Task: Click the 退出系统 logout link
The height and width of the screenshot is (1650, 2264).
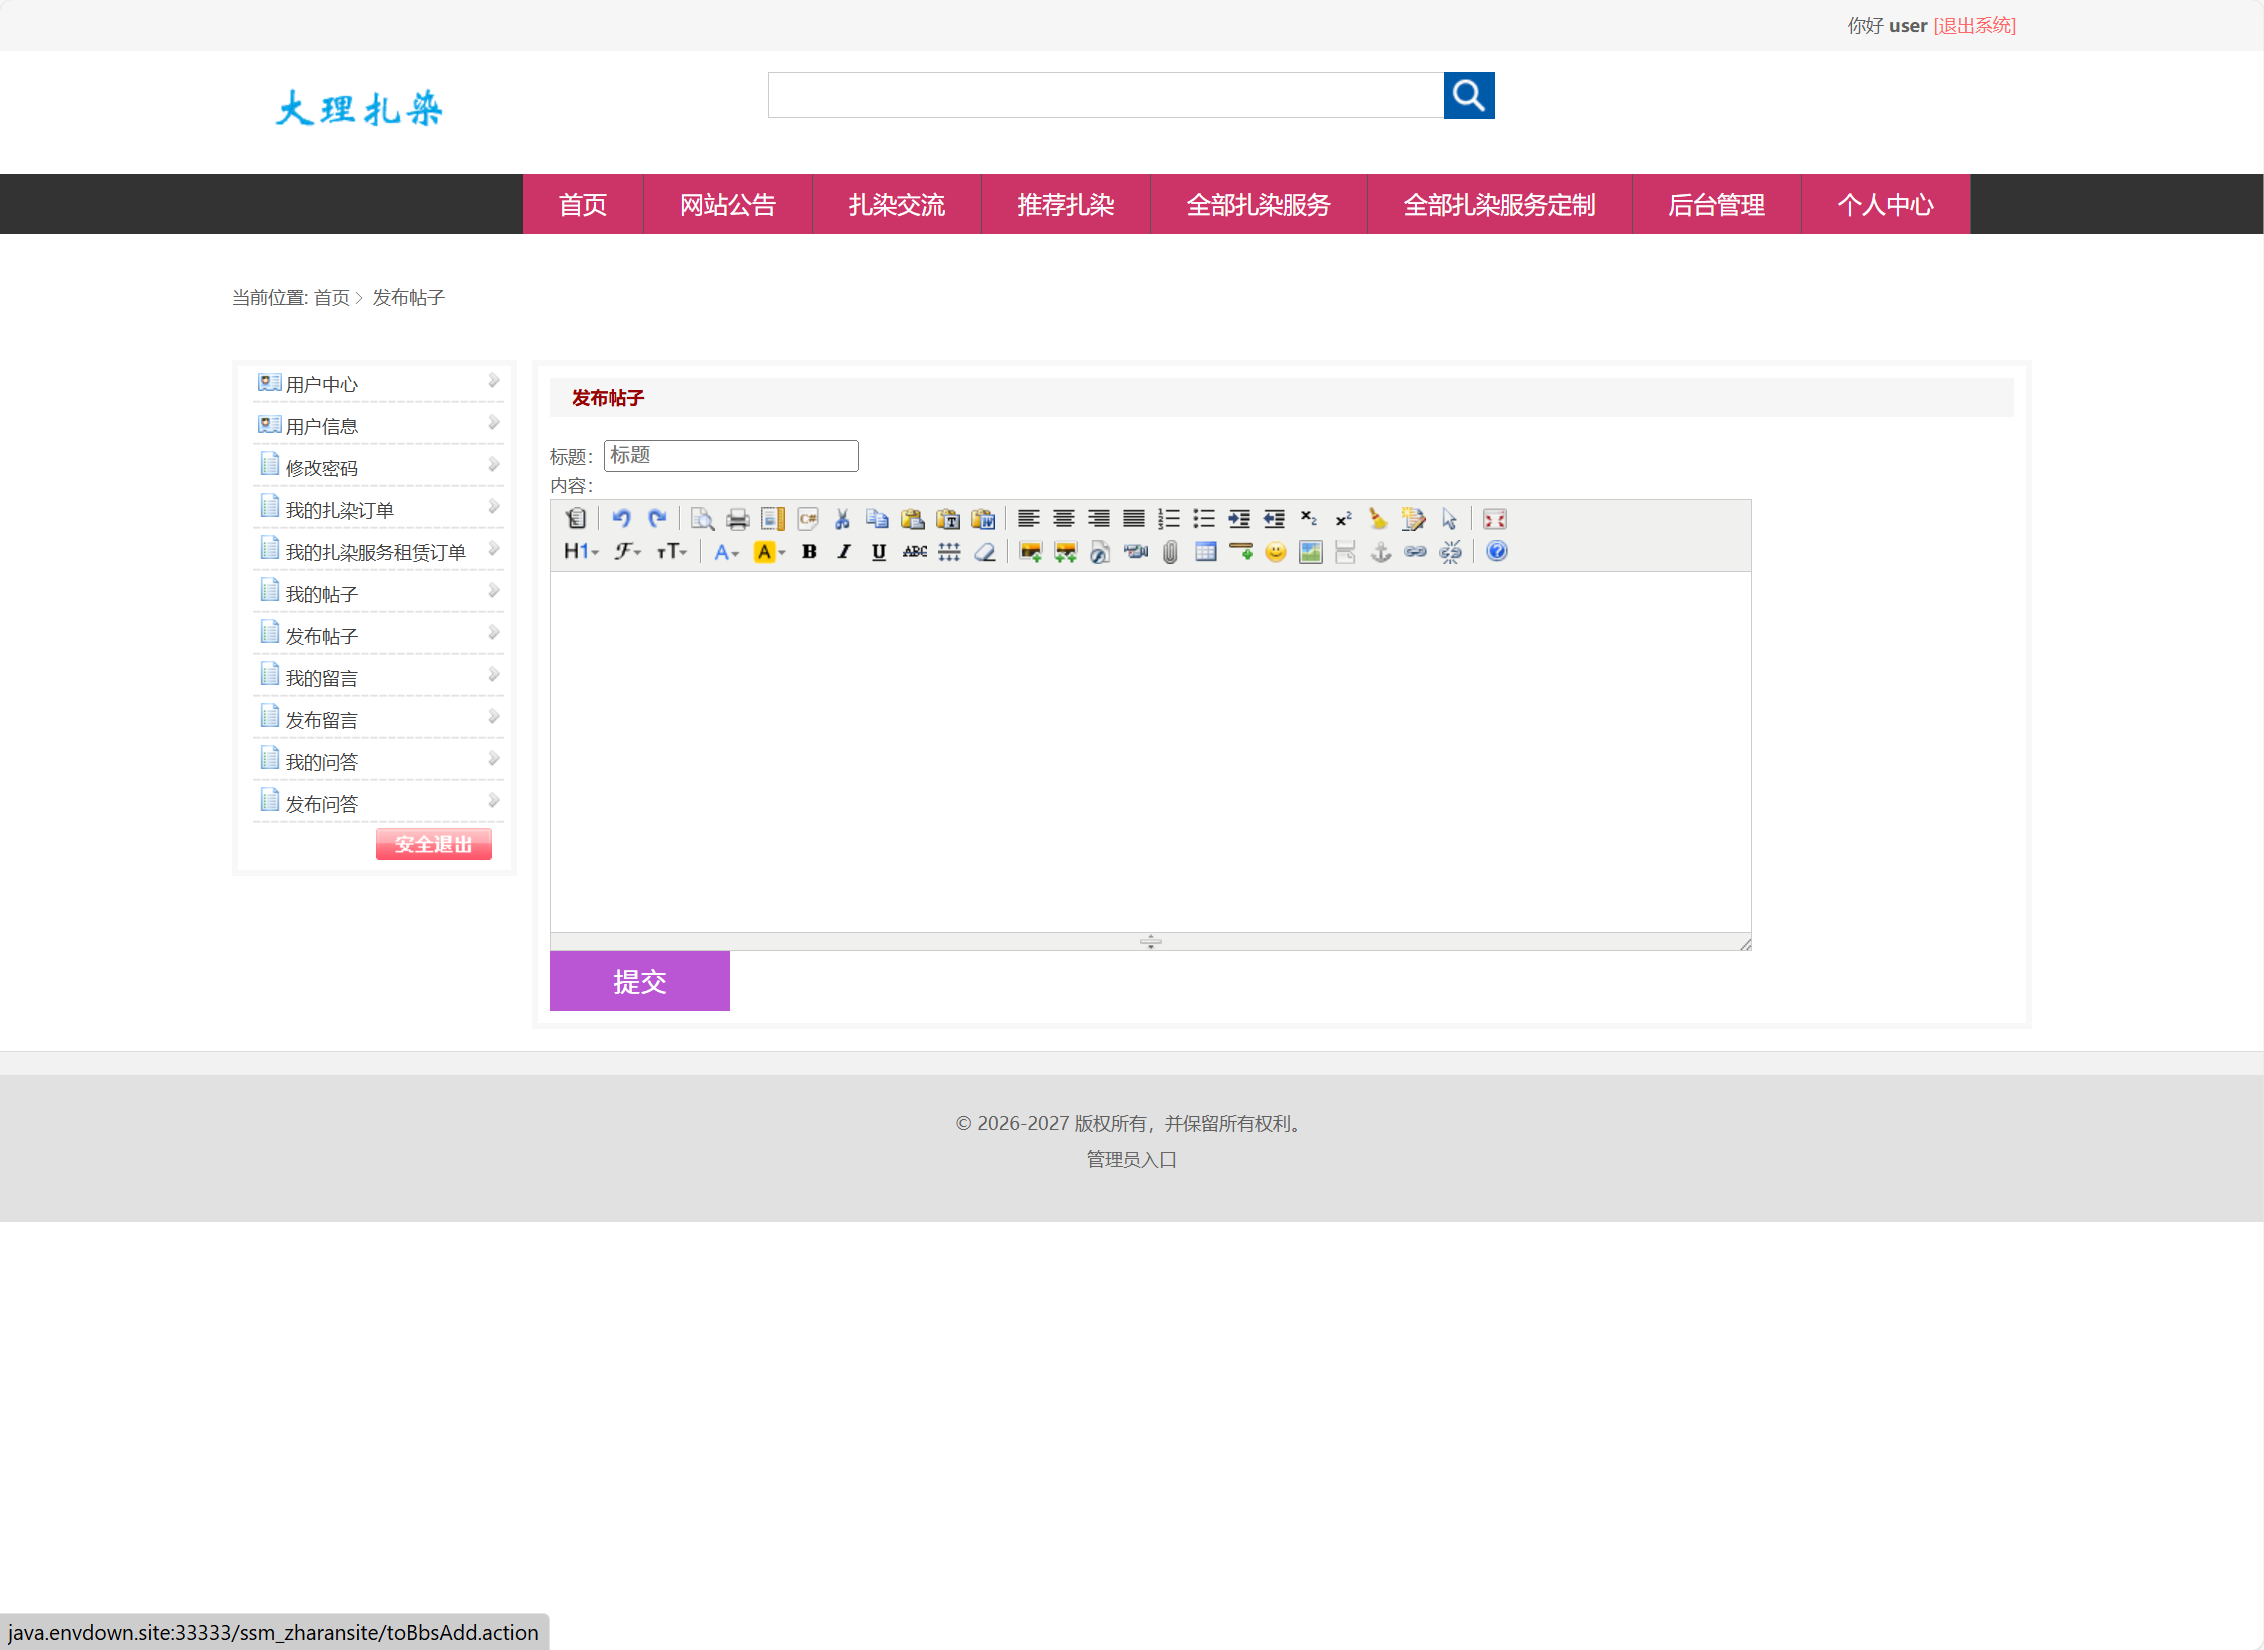Action: click(1974, 26)
